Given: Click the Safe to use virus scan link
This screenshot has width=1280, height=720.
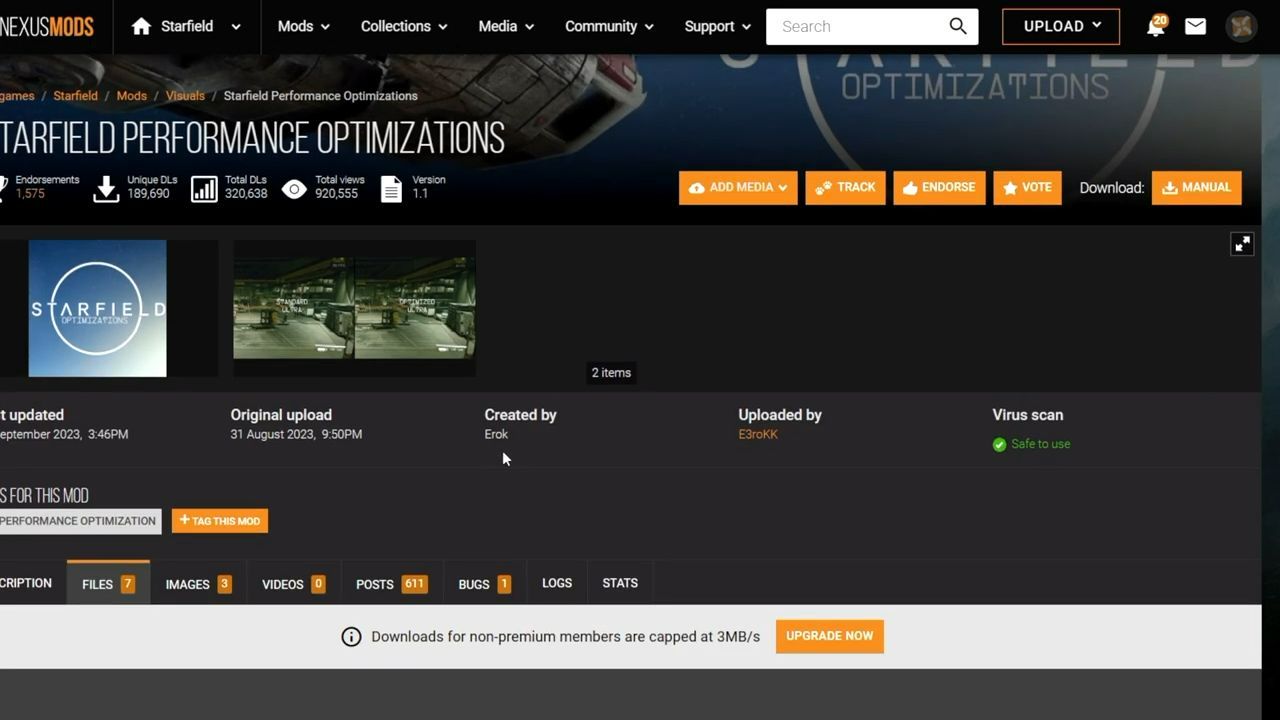Looking at the screenshot, I should 1040,444.
